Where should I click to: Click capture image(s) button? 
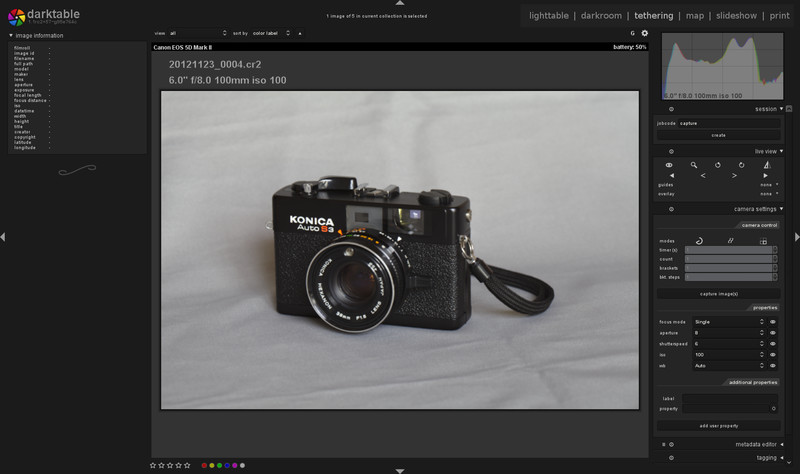pyautogui.click(x=718, y=294)
